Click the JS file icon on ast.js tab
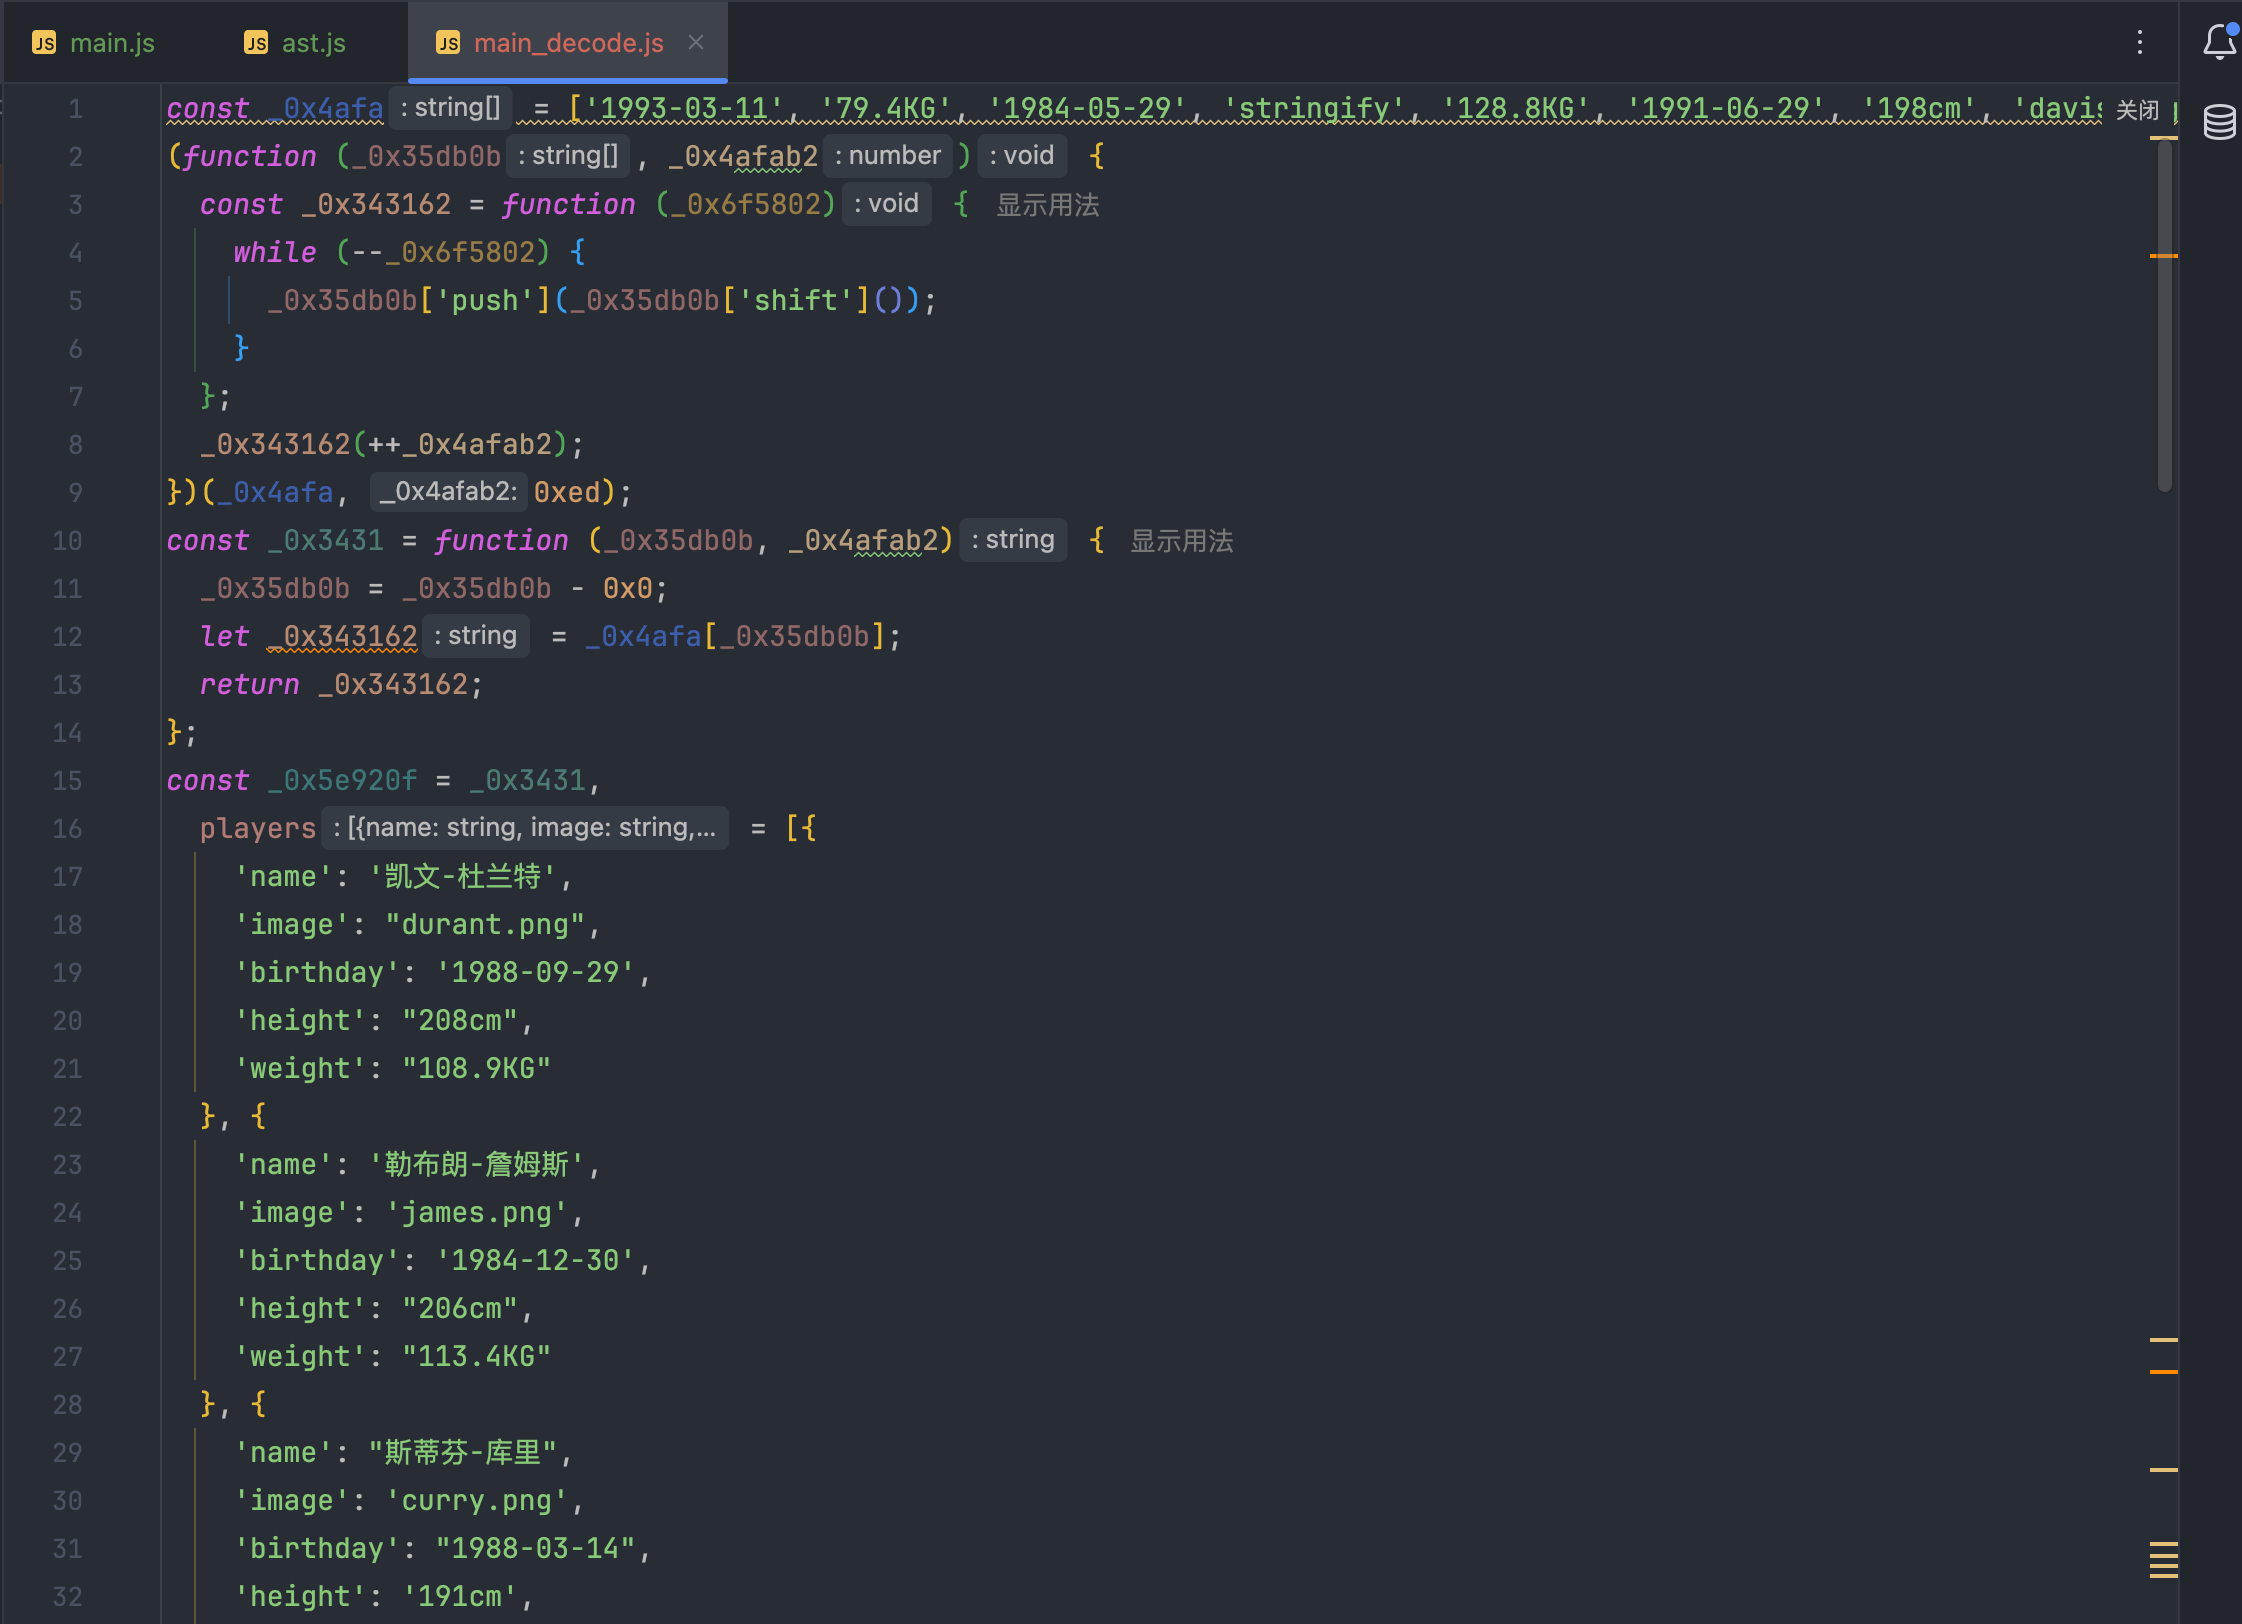2242x1624 pixels. 256,43
